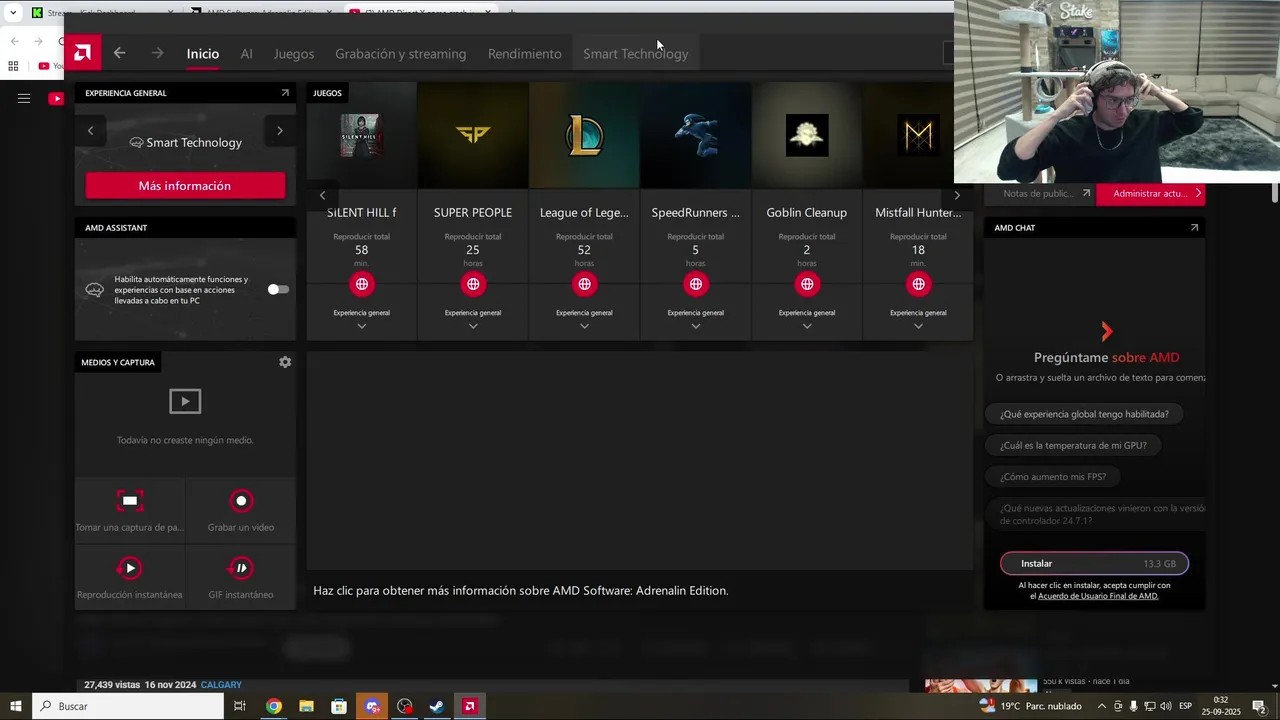This screenshot has height=720, width=1280.
Task: Click Instalar 13.3 GB button
Action: 1094,563
